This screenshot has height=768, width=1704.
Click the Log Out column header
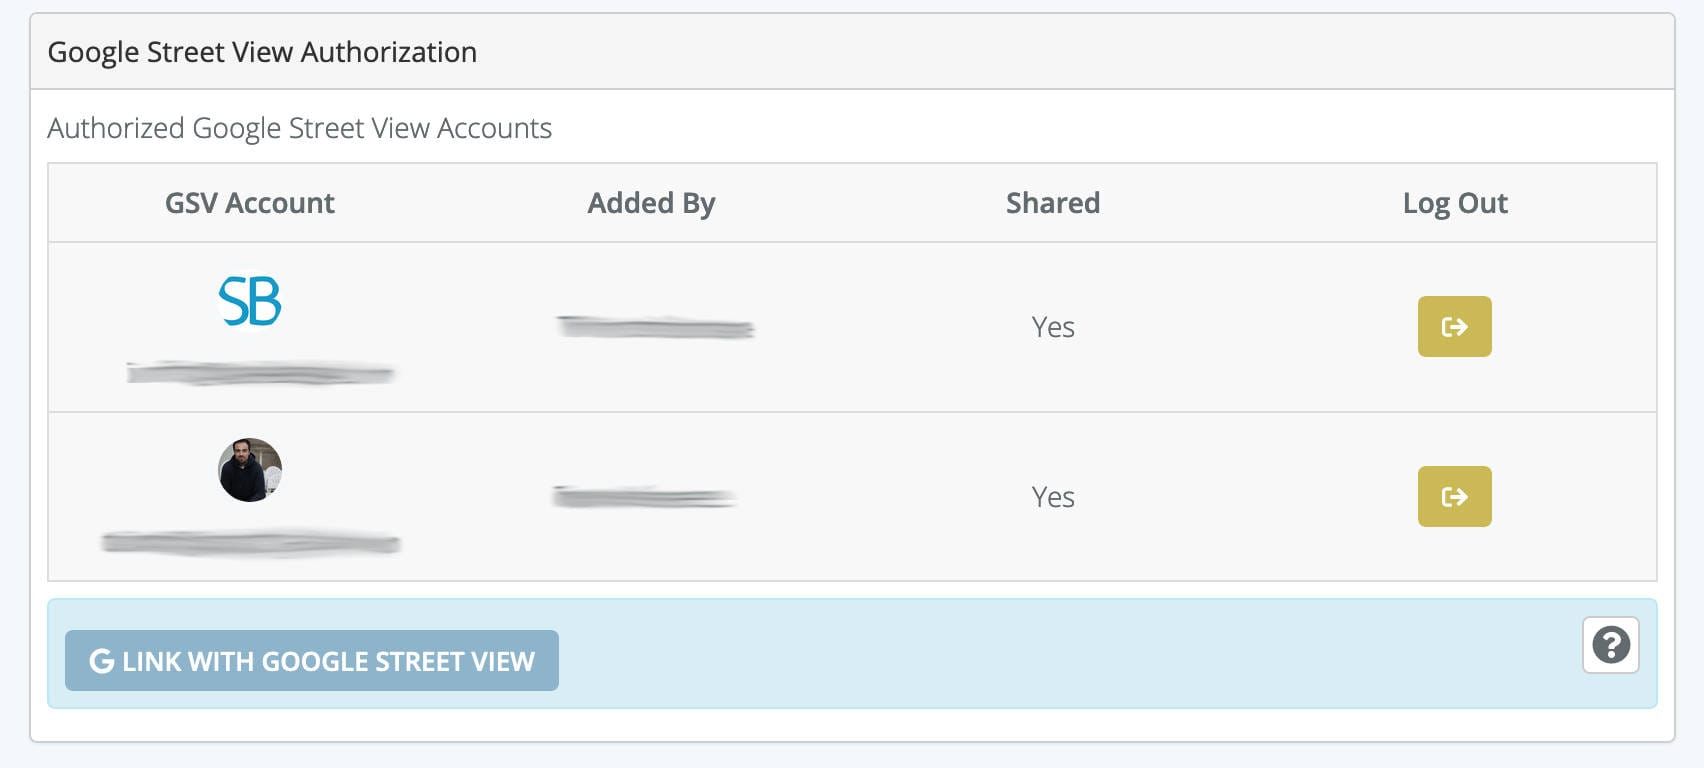[1455, 203]
